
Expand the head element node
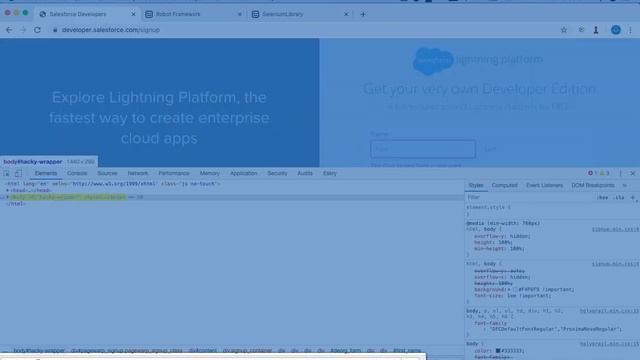click(7, 191)
